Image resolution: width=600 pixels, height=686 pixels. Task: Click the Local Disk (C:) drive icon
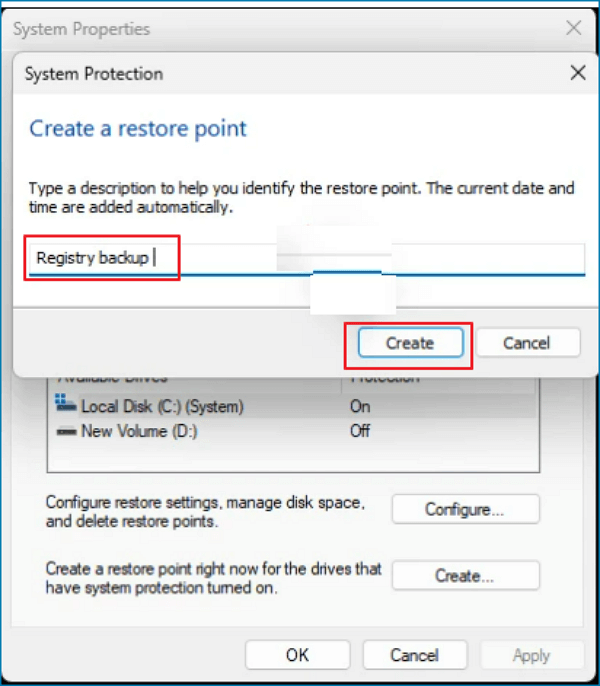pyautogui.click(x=66, y=403)
